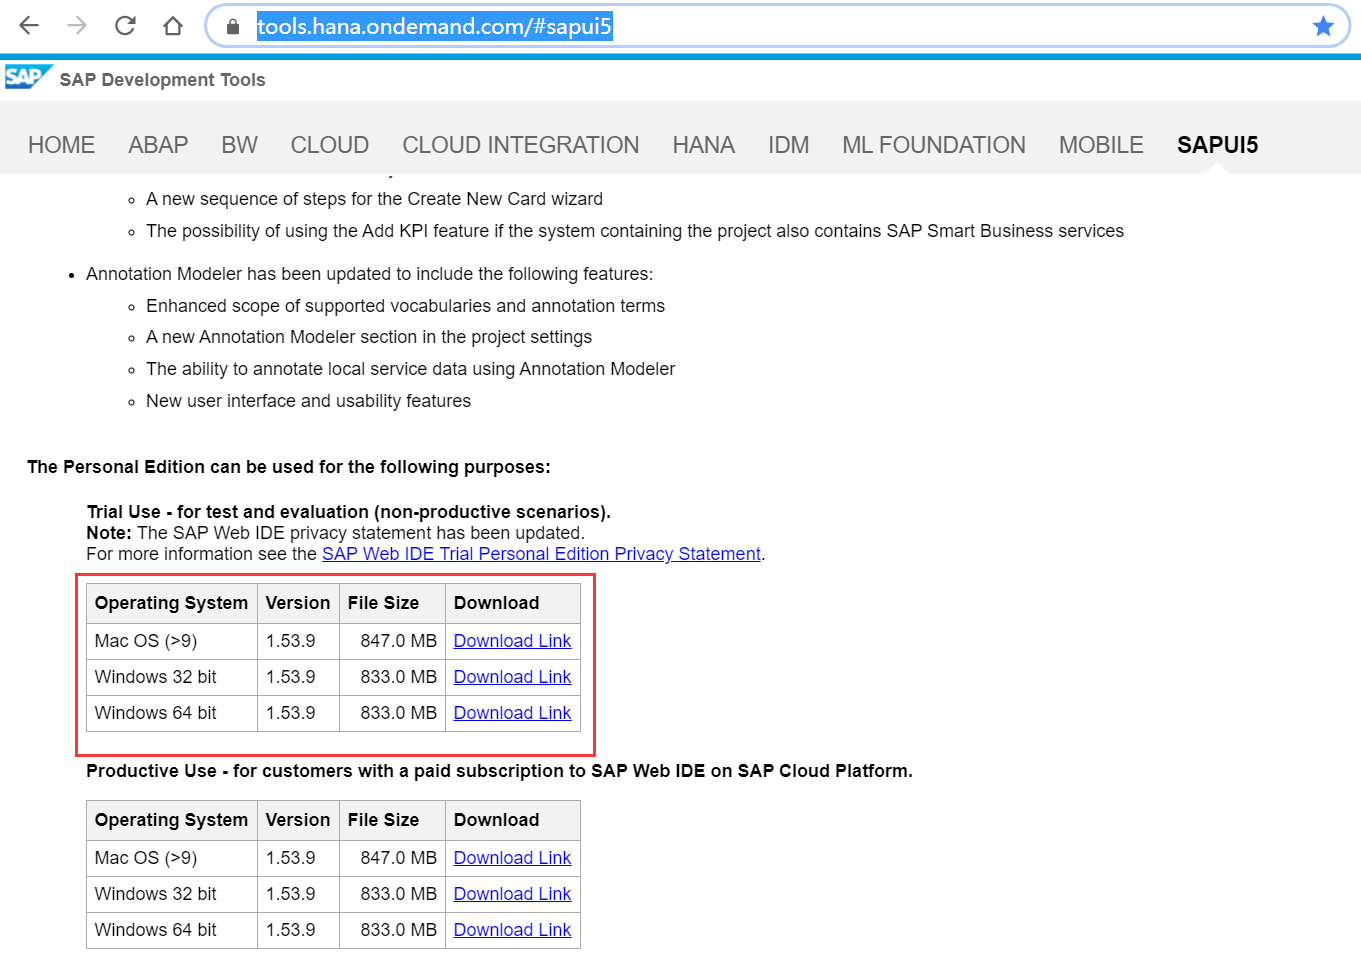Switch to the MOBILE tab
Viewport: 1361px width, 954px height.
1101,145
